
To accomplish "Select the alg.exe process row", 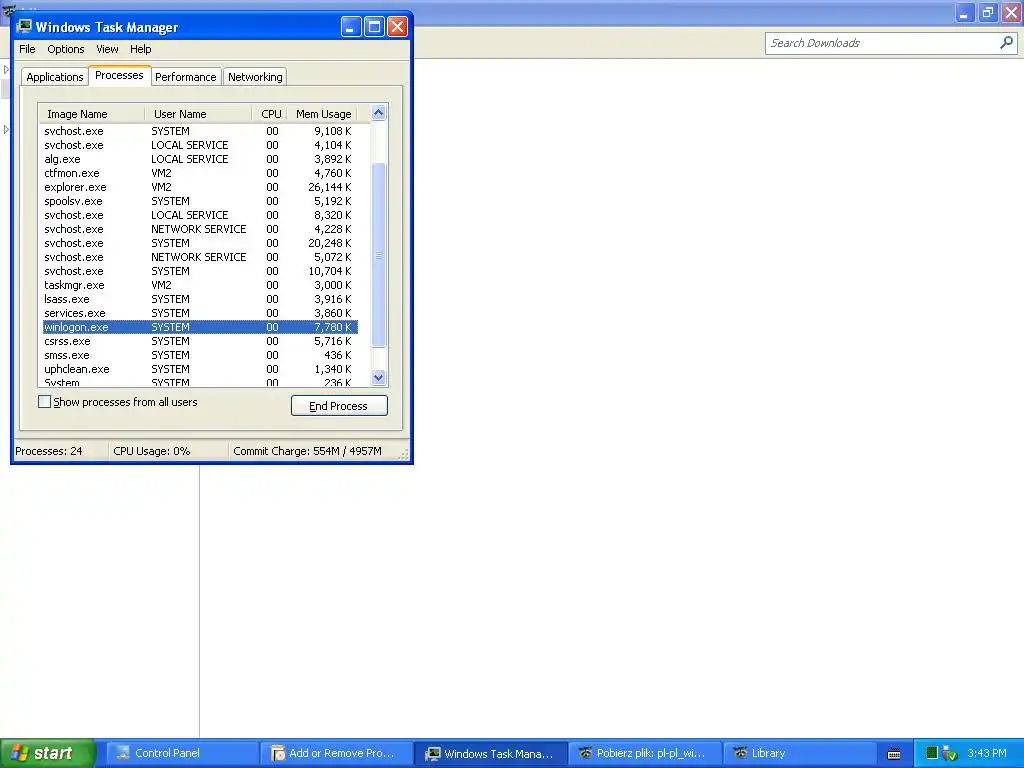I will pyautogui.click(x=200, y=159).
